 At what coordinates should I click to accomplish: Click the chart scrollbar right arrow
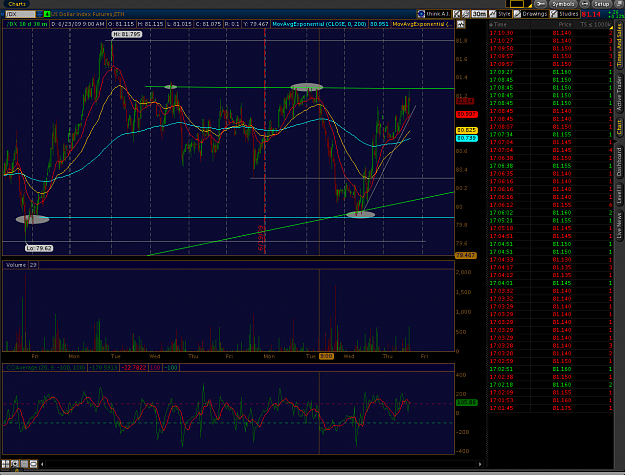coord(480,464)
